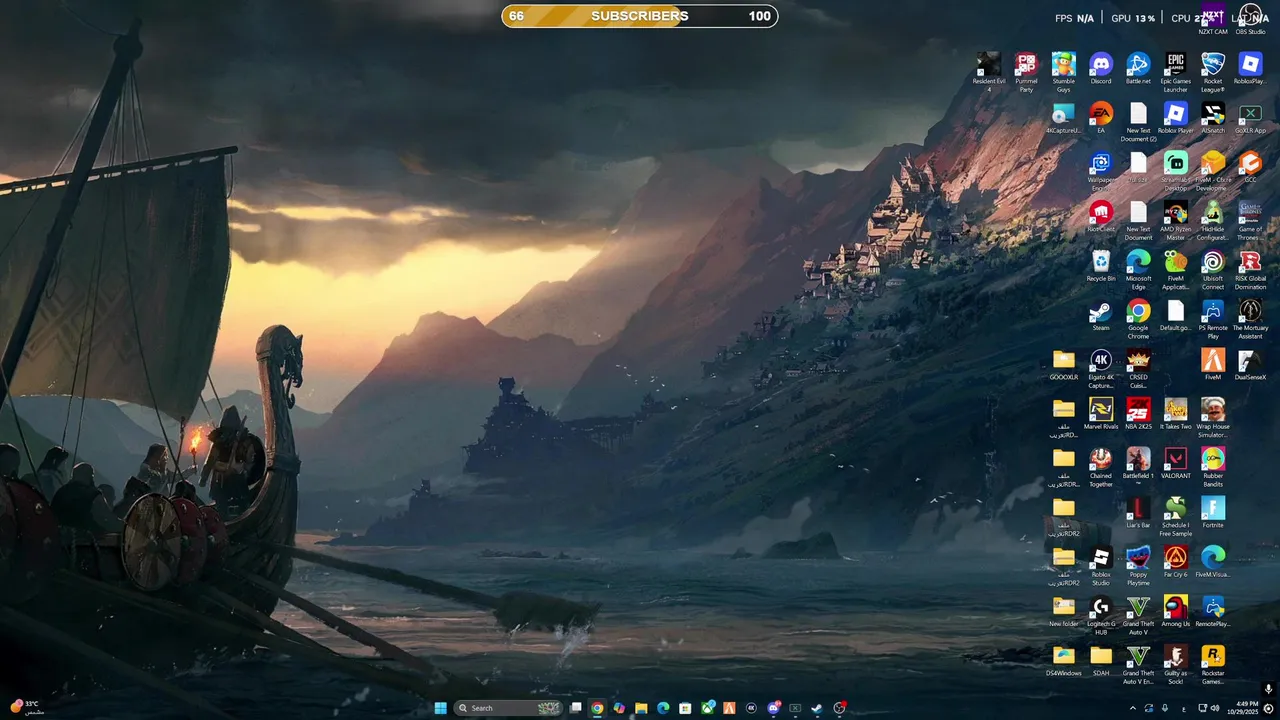Select the Pummel Party icon

tap(1026, 73)
